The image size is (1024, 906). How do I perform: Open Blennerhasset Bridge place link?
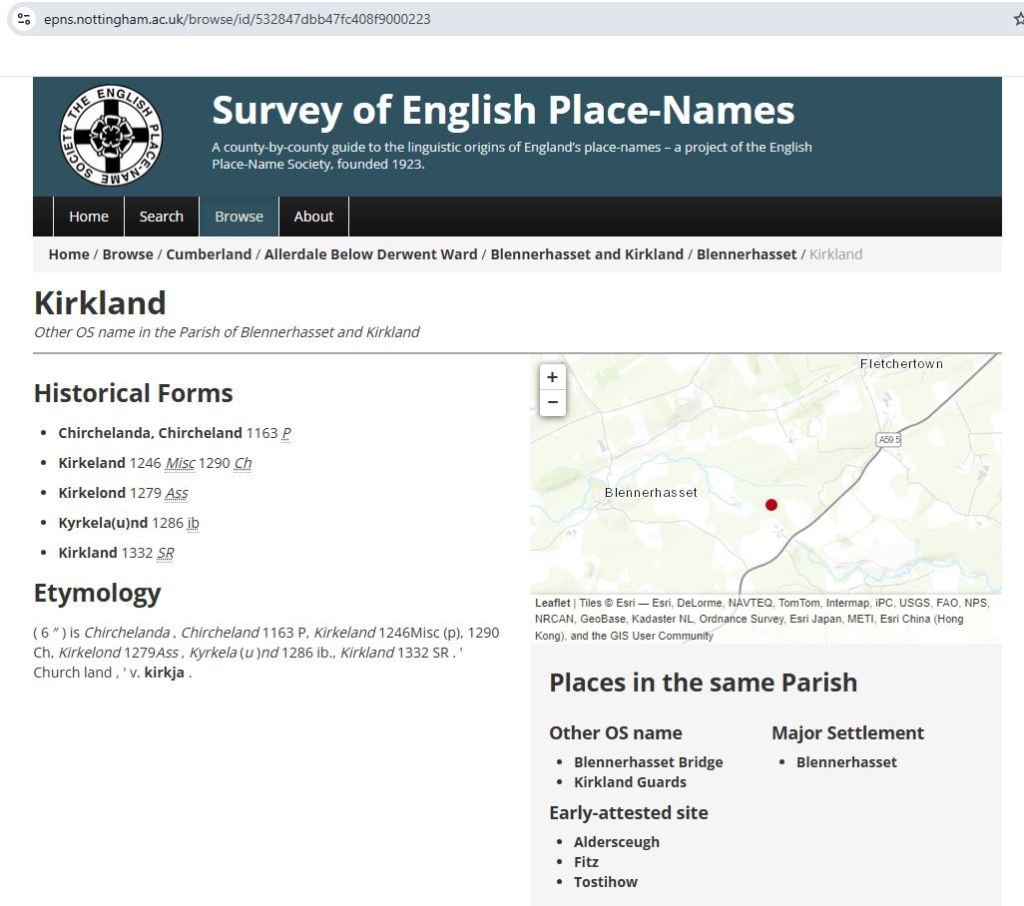(648, 762)
